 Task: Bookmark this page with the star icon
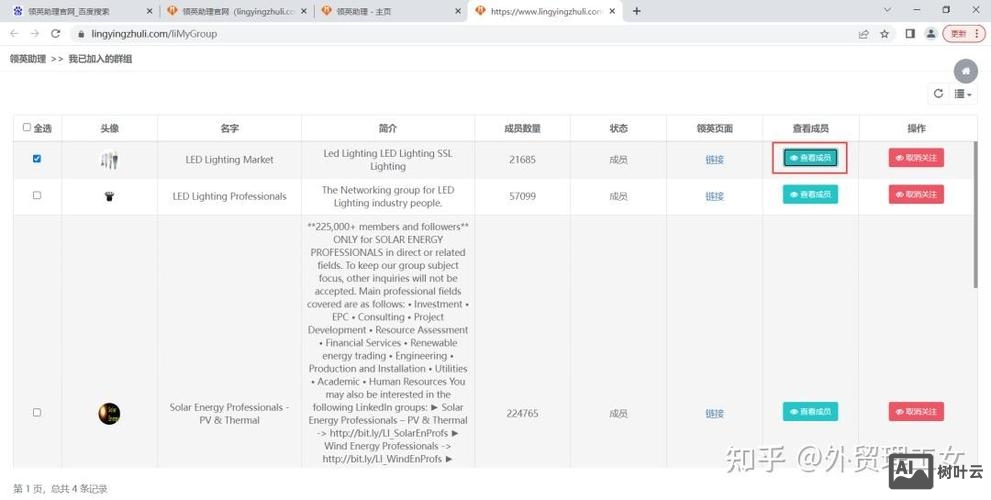884,34
